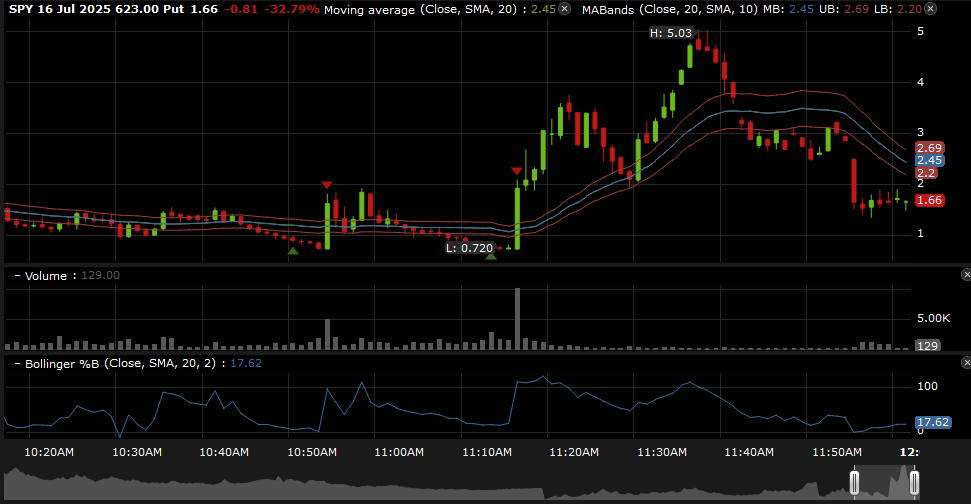The image size is (971, 504).
Task: Click the 11:50AM time axis label
Action: [837, 453]
